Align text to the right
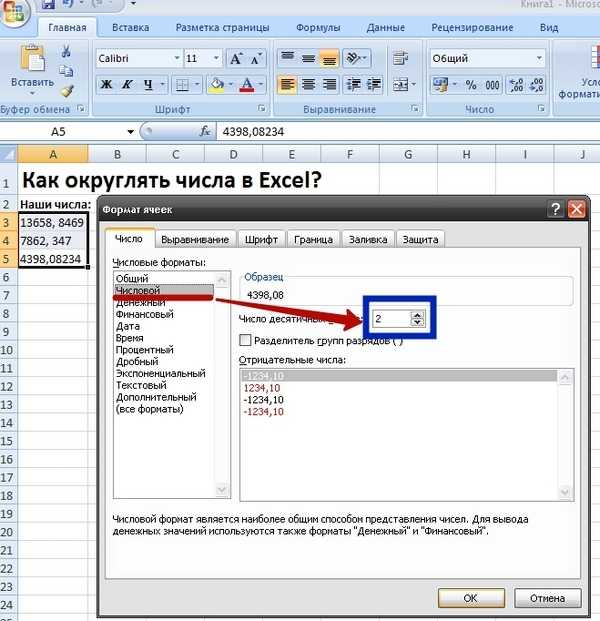 (x=329, y=84)
